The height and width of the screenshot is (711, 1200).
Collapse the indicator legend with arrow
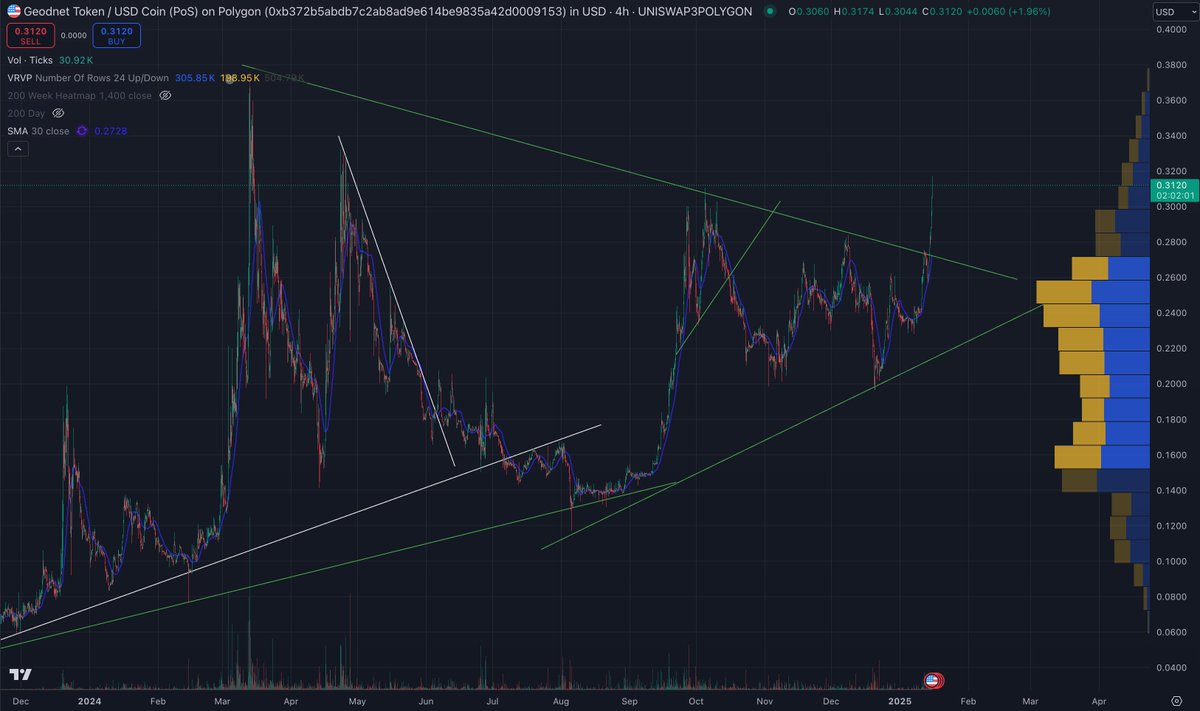pos(17,149)
